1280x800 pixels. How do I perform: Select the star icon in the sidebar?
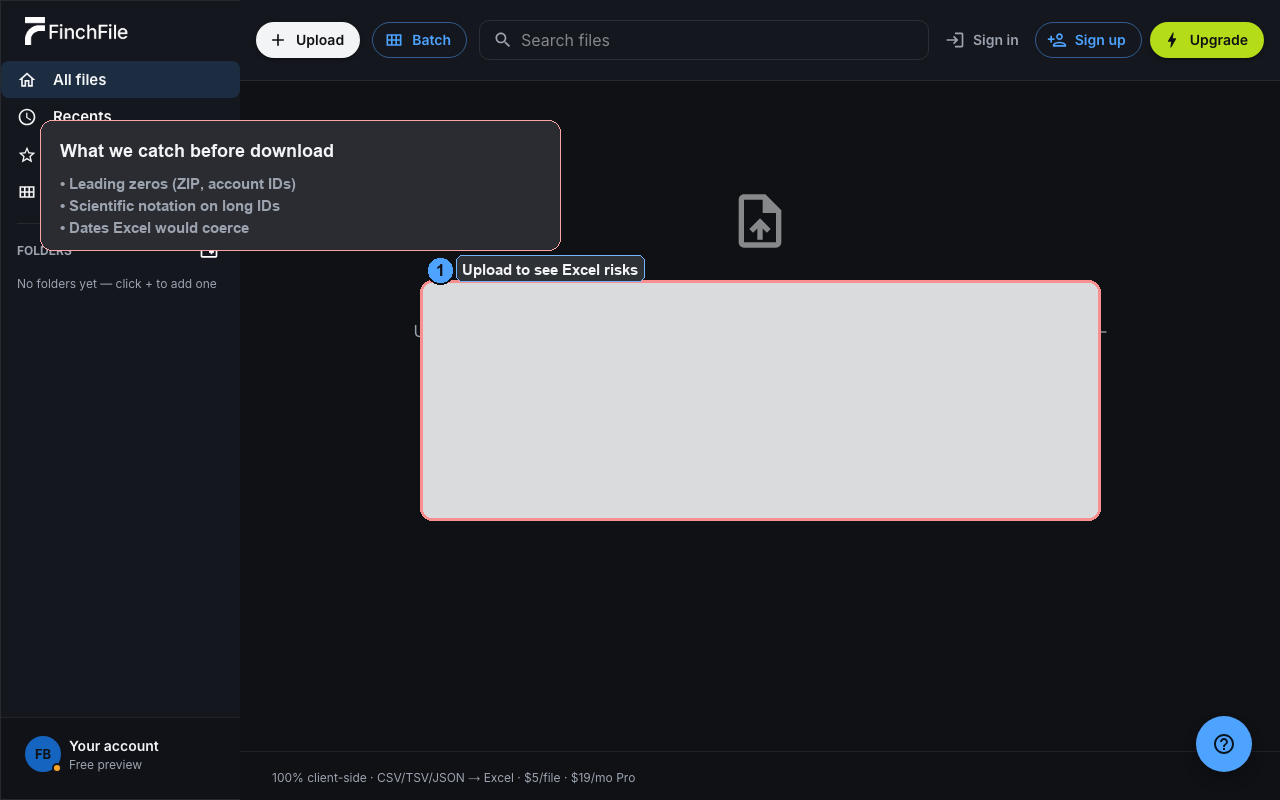pos(27,155)
